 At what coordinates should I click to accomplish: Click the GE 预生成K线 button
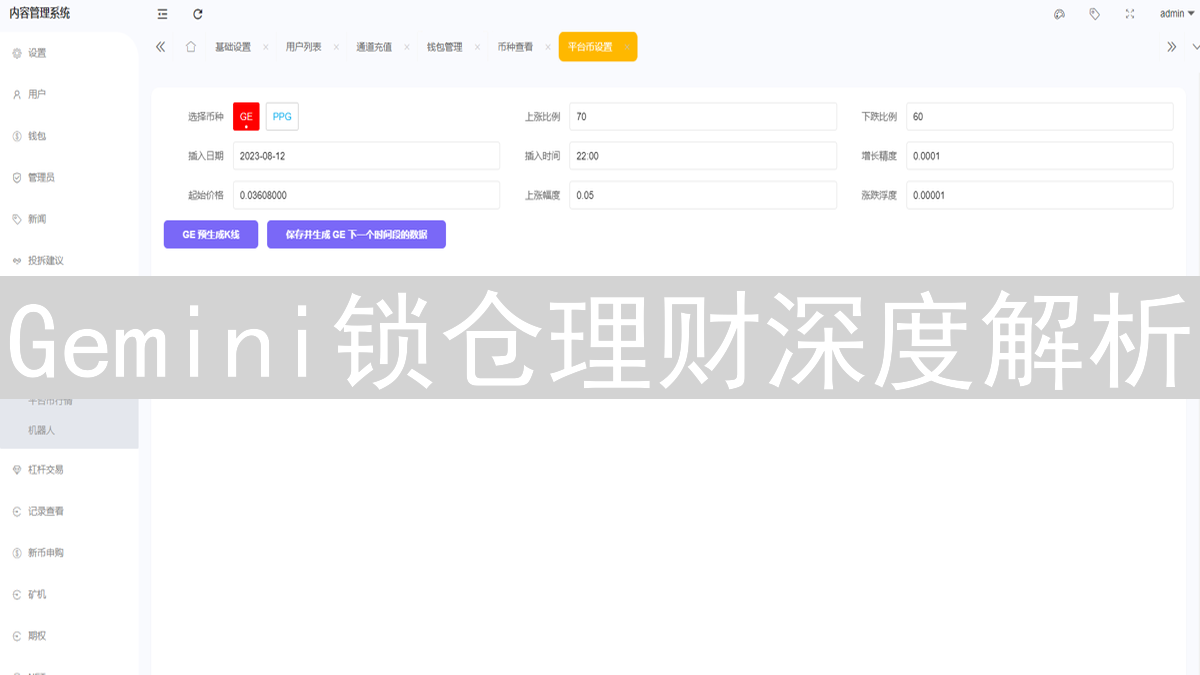pos(211,234)
